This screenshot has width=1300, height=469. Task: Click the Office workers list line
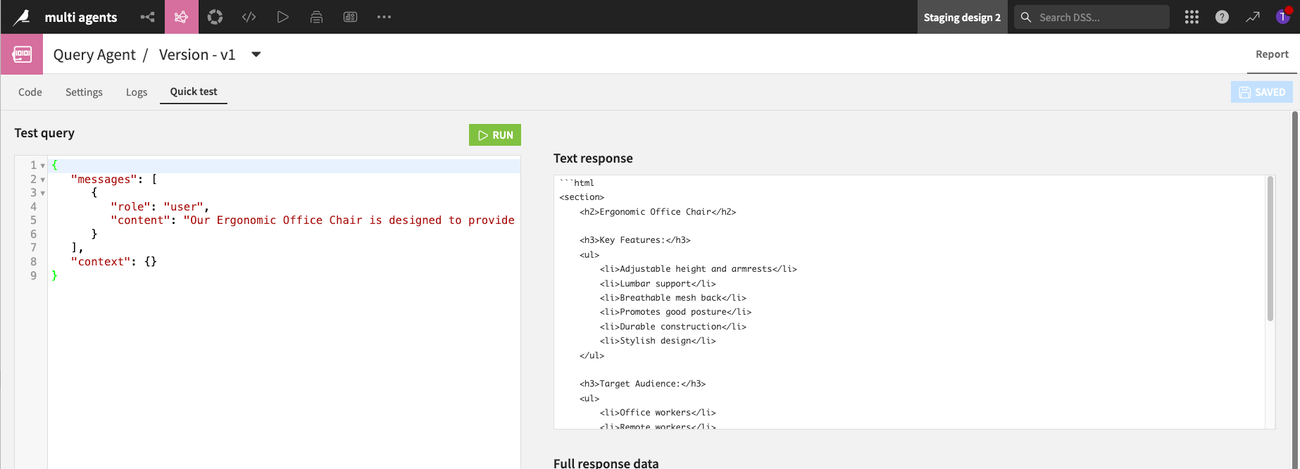tap(658, 412)
